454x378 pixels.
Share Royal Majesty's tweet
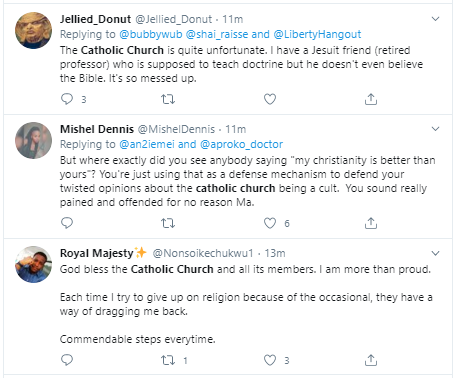pos(371,360)
